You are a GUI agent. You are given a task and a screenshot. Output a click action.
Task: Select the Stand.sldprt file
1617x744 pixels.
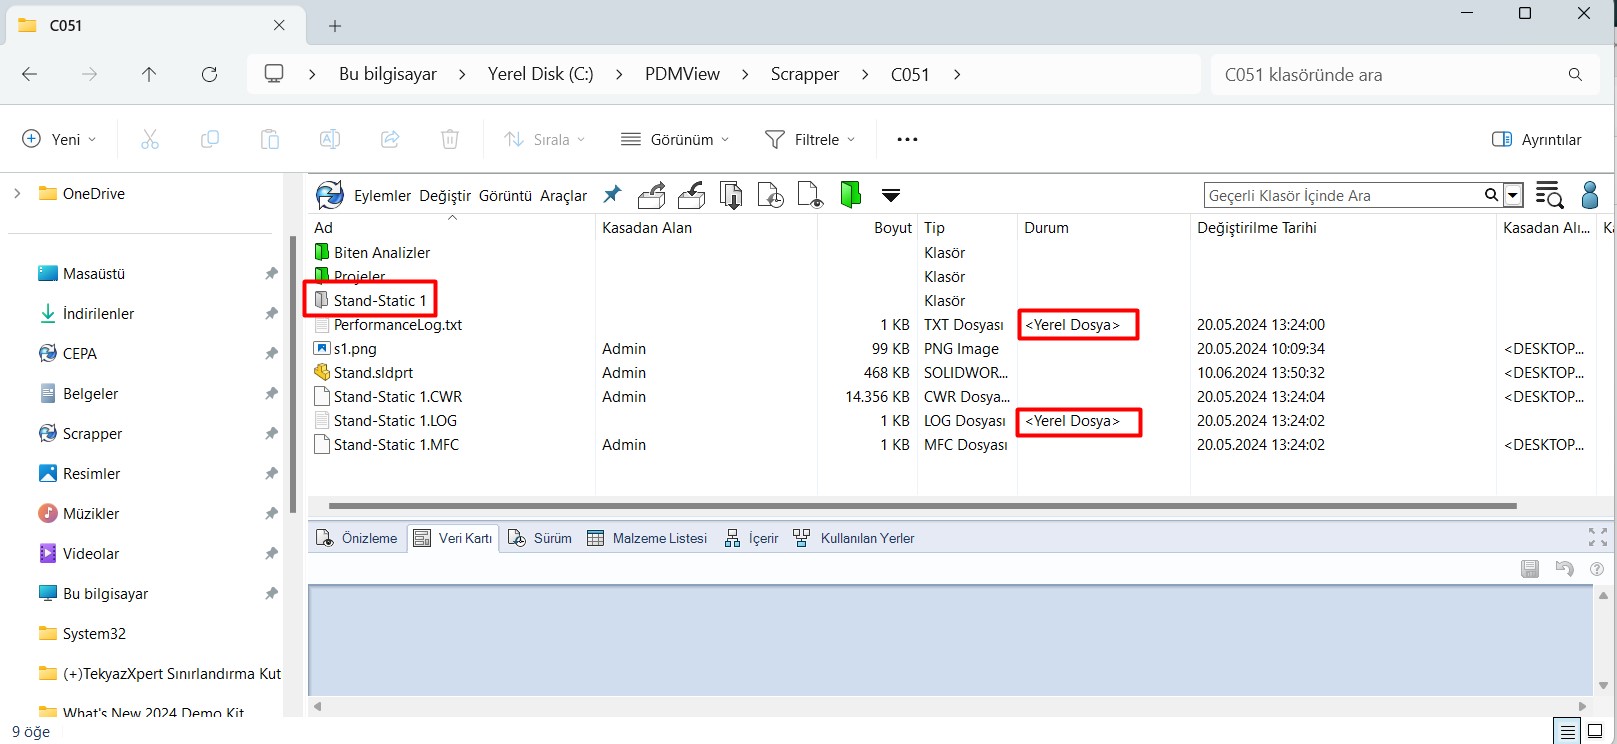(373, 372)
